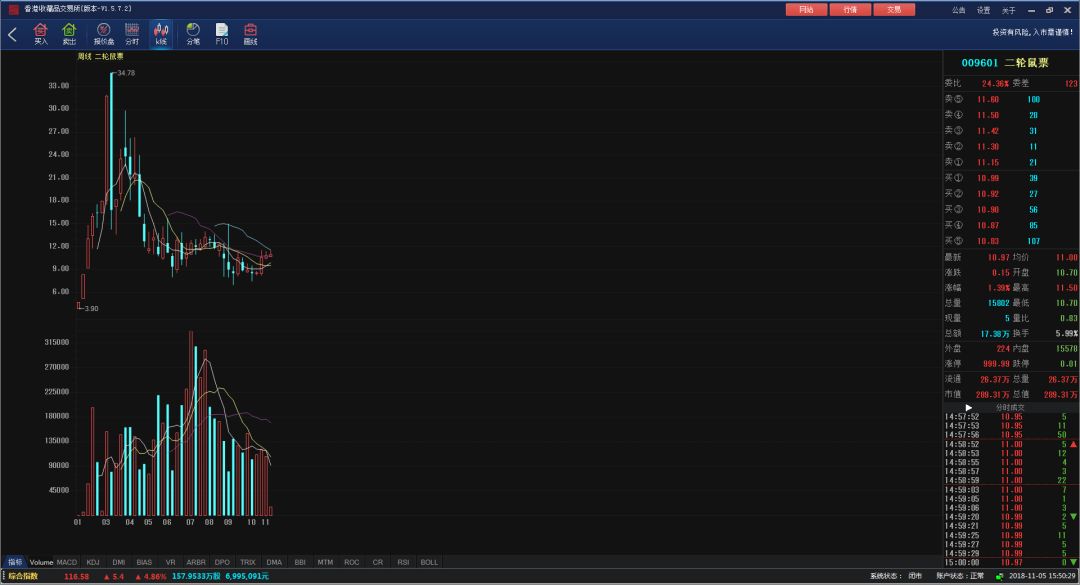Open the 关于 about menu
This screenshot has height=585, width=1080.
[x=1008, y=10]
